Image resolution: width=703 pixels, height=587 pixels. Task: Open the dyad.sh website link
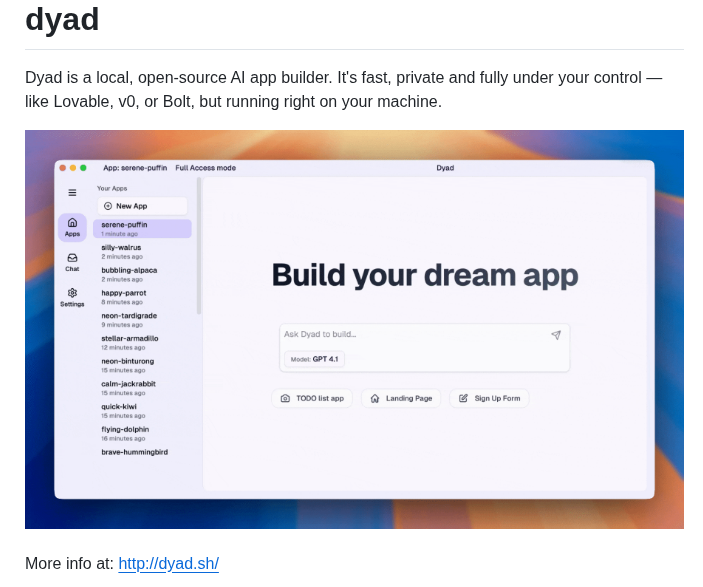click(169, 563)
